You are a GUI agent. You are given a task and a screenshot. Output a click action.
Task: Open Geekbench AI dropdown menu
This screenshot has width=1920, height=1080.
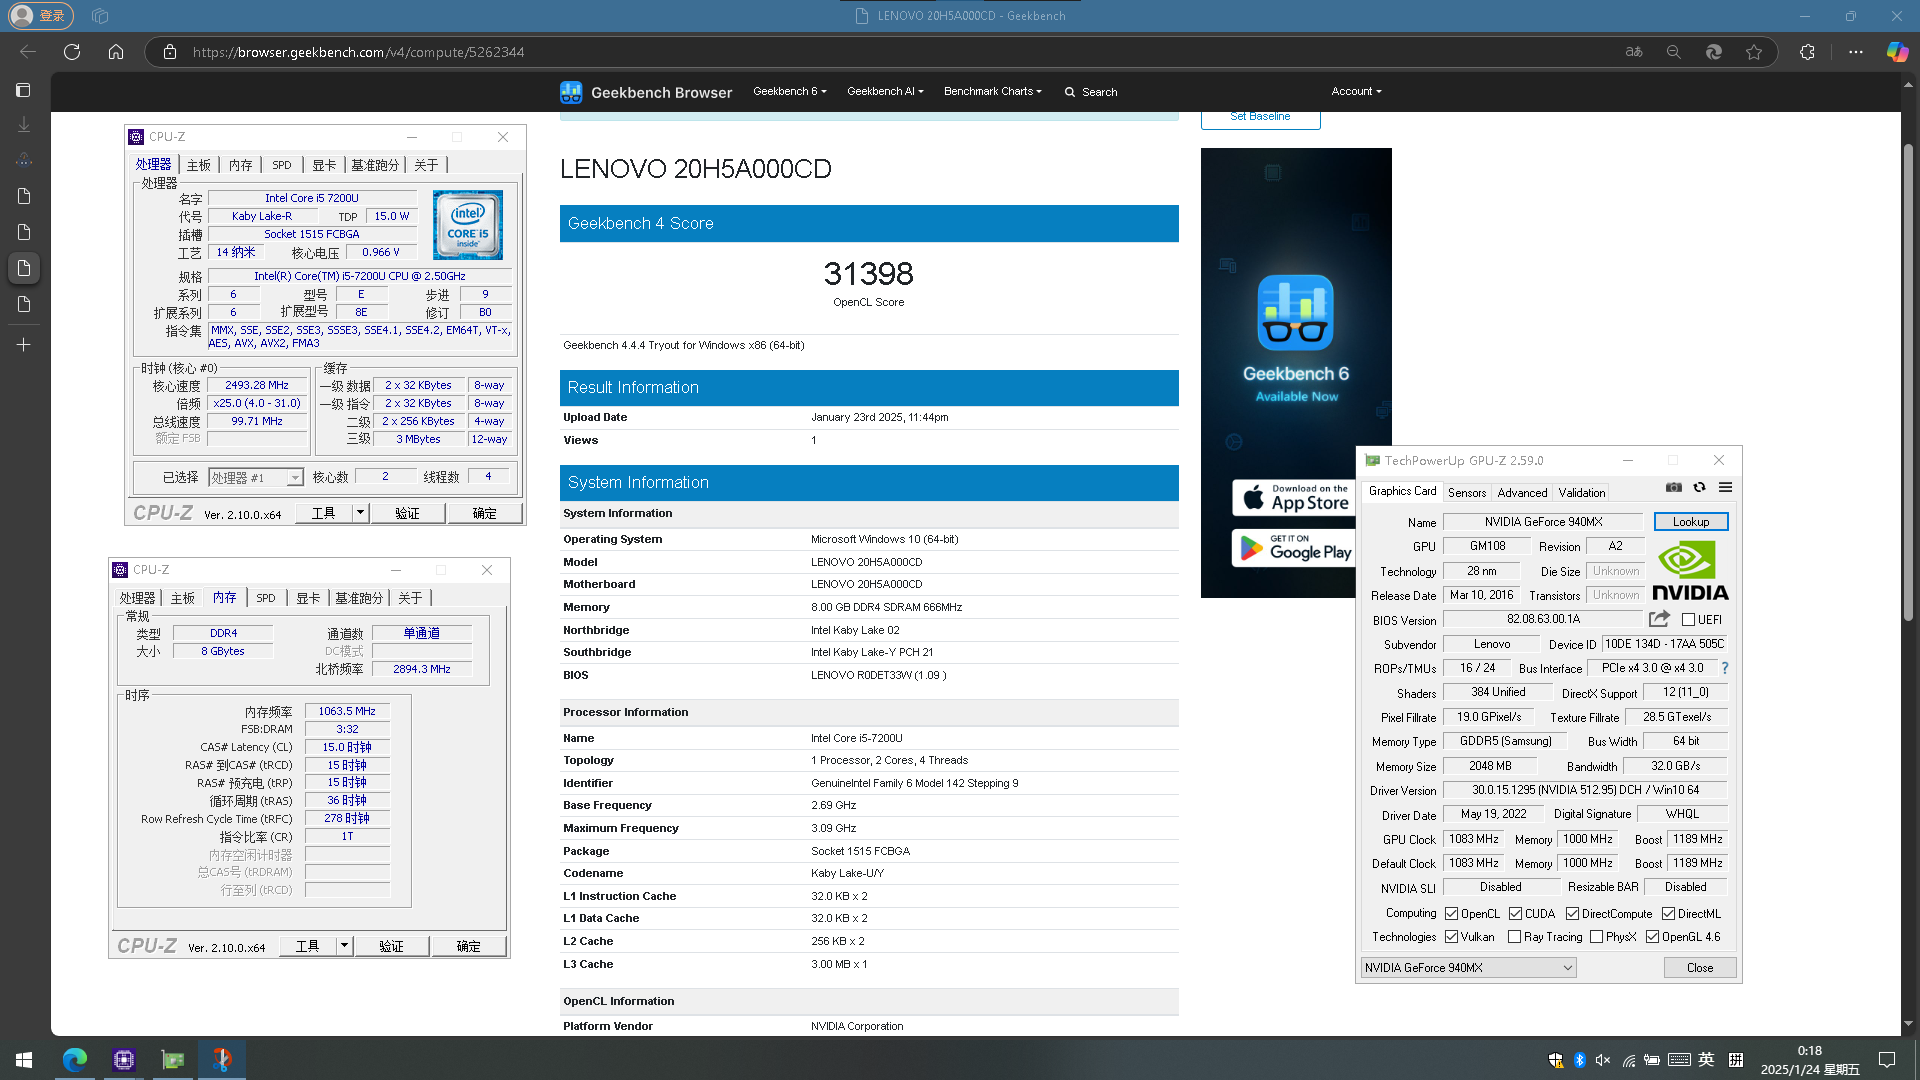[885, 91]
